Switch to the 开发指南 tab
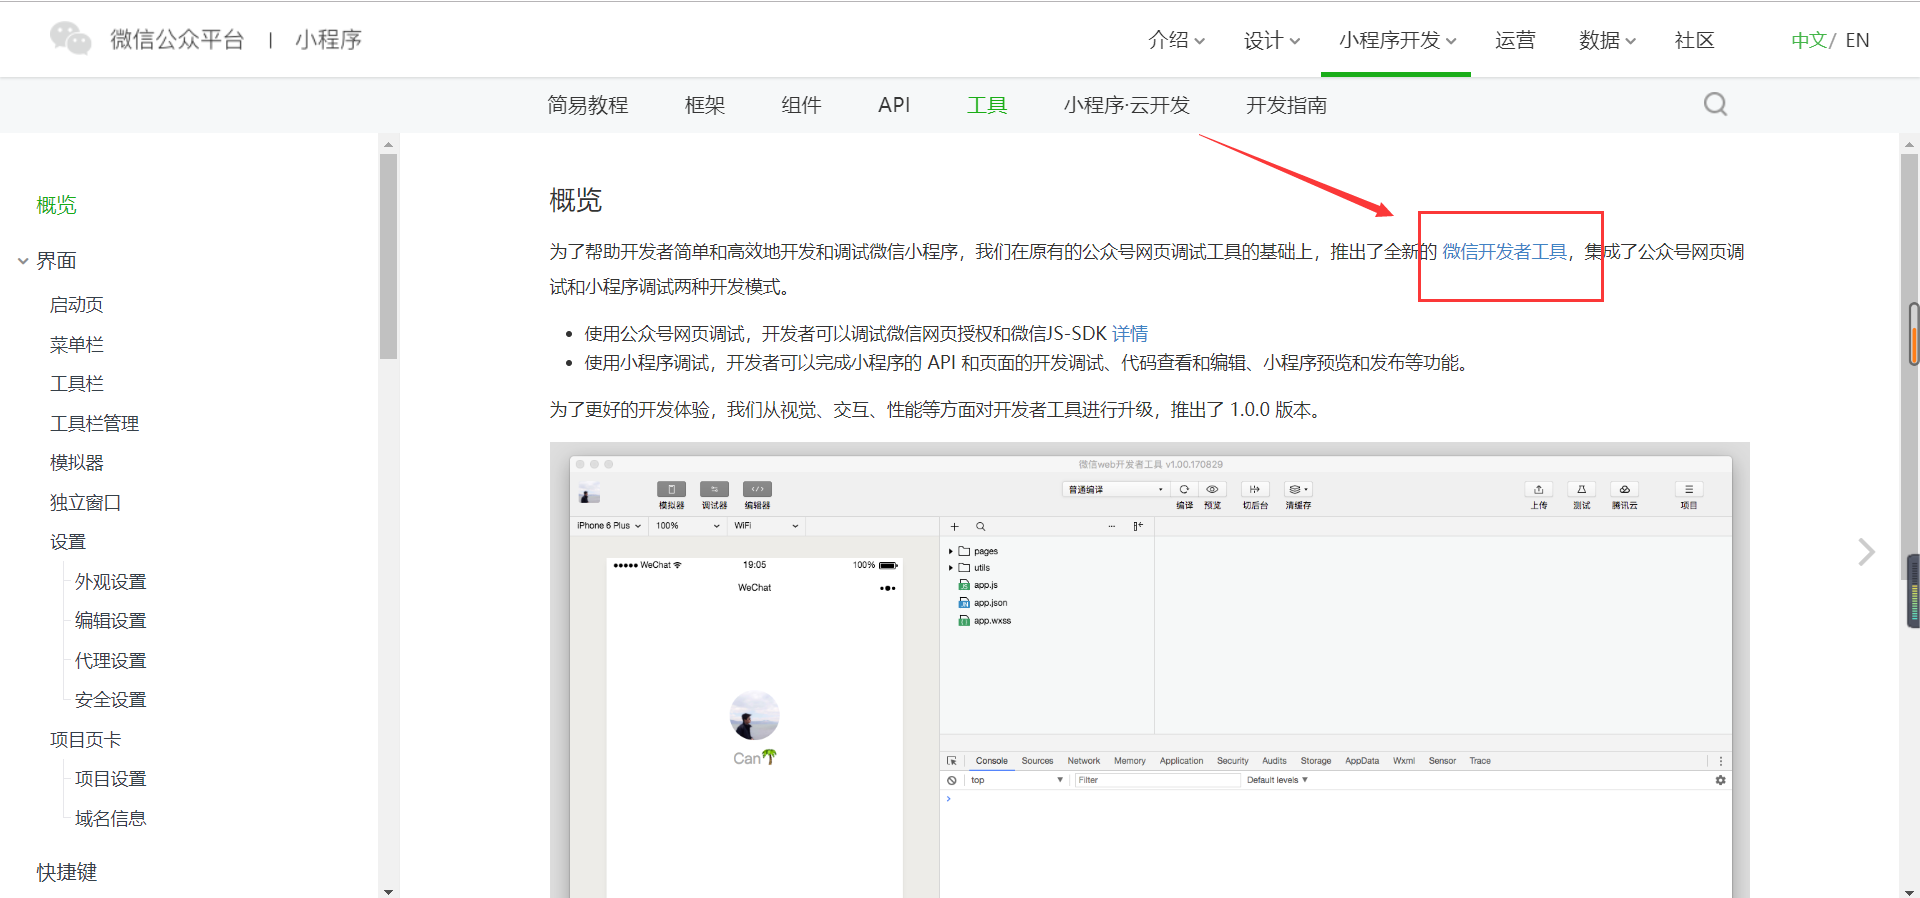Image resolution: width=1920 pixels, height=898 pixels. click(x=1287, y=105)
